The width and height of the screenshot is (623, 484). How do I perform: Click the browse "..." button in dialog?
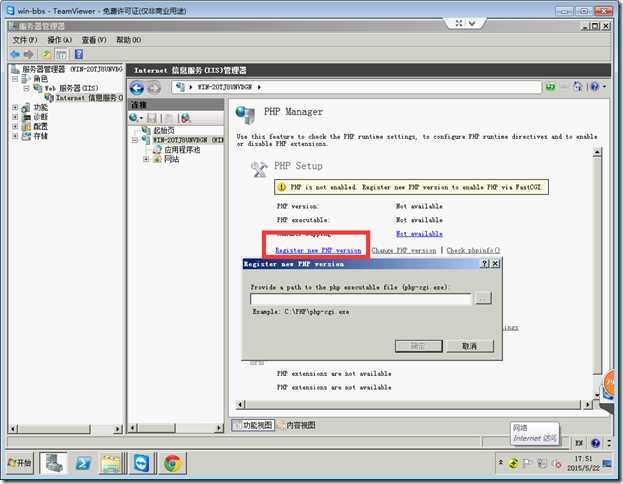coord(483,298)
